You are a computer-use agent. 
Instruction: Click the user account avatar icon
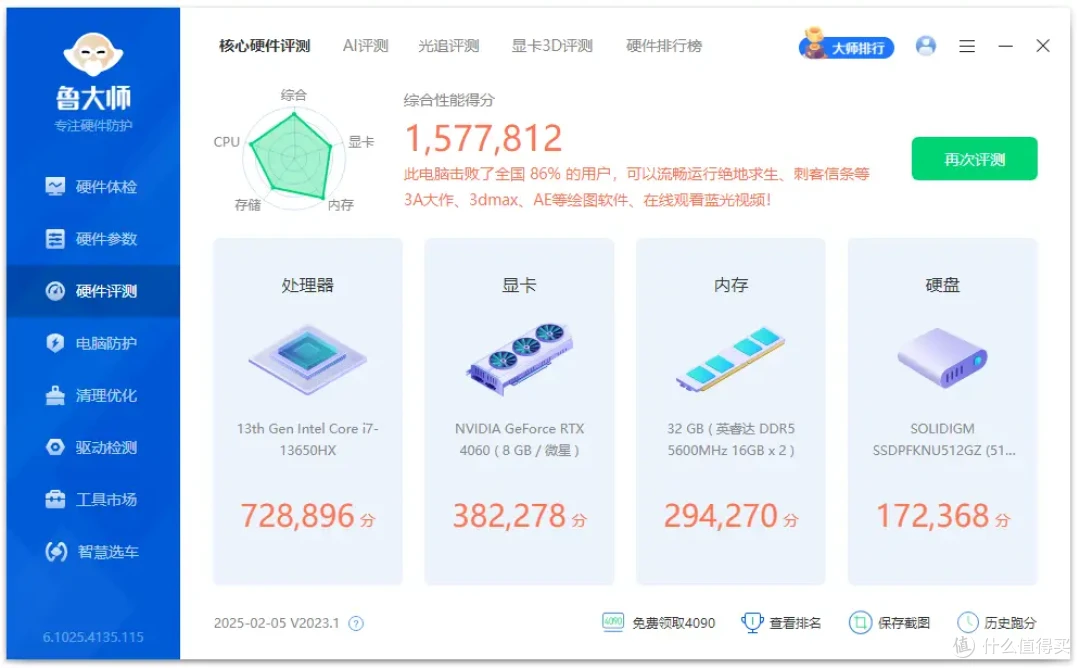(926, 46)
